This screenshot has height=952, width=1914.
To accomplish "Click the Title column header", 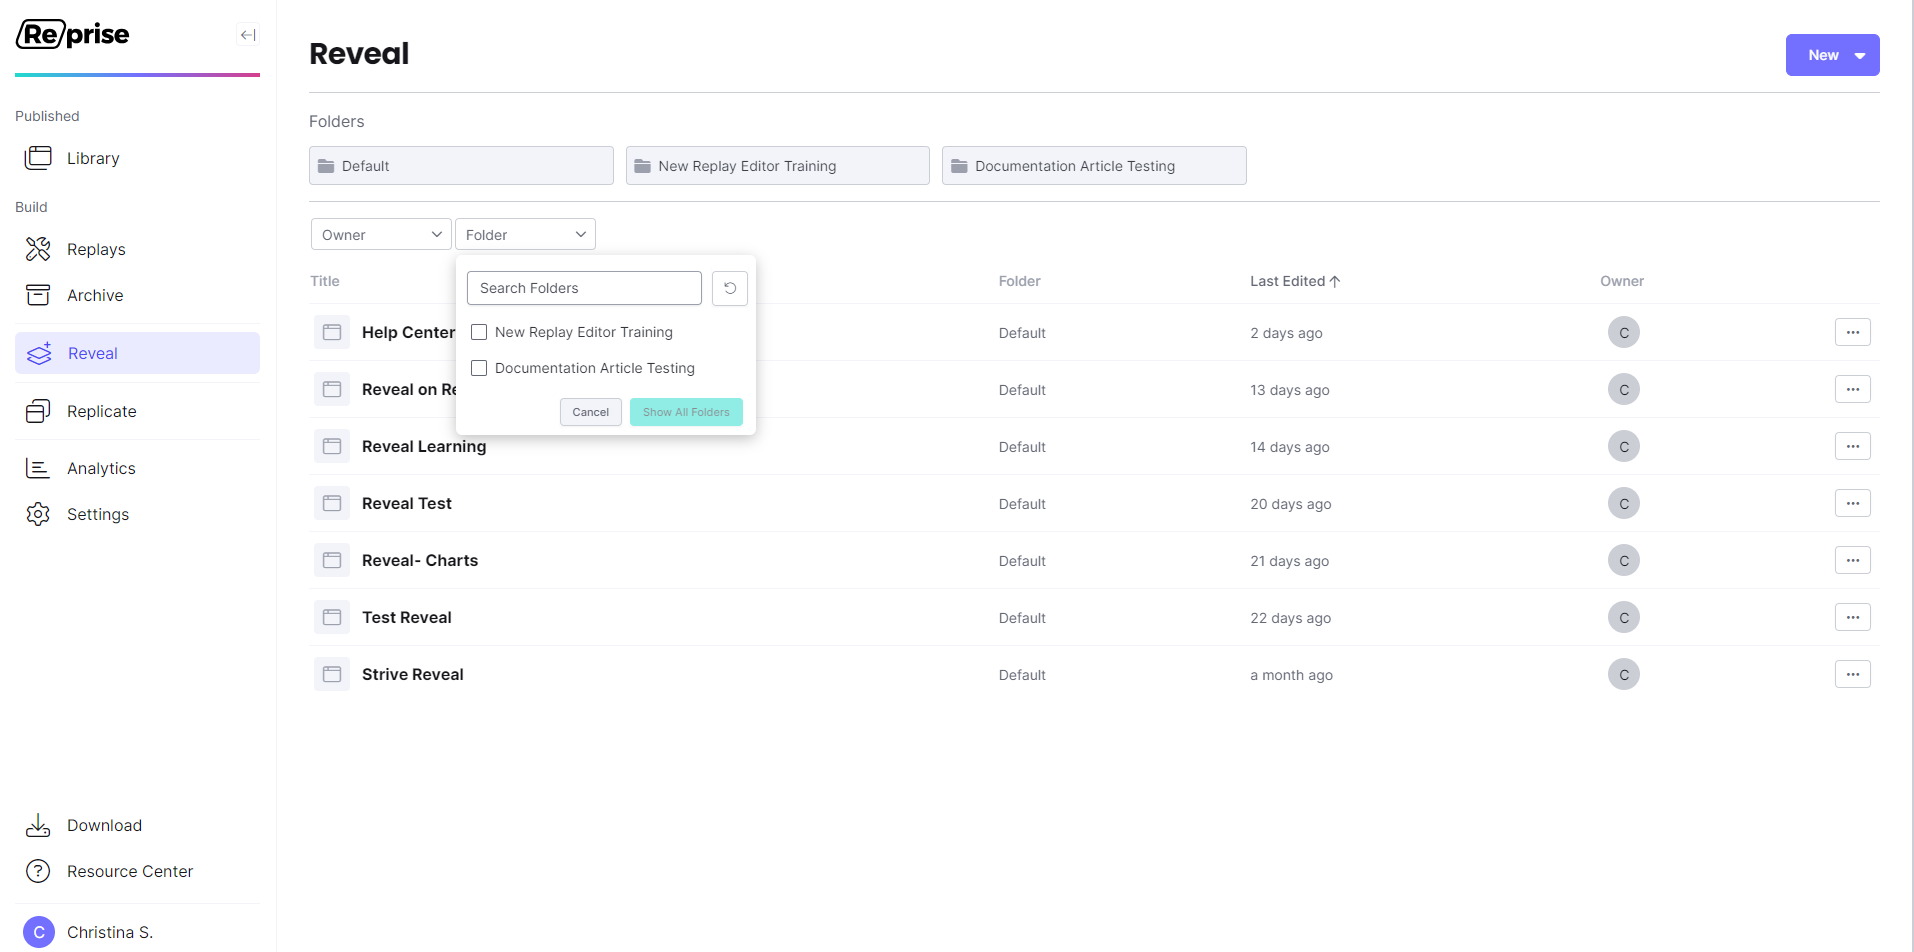I will tap(325, 281).
